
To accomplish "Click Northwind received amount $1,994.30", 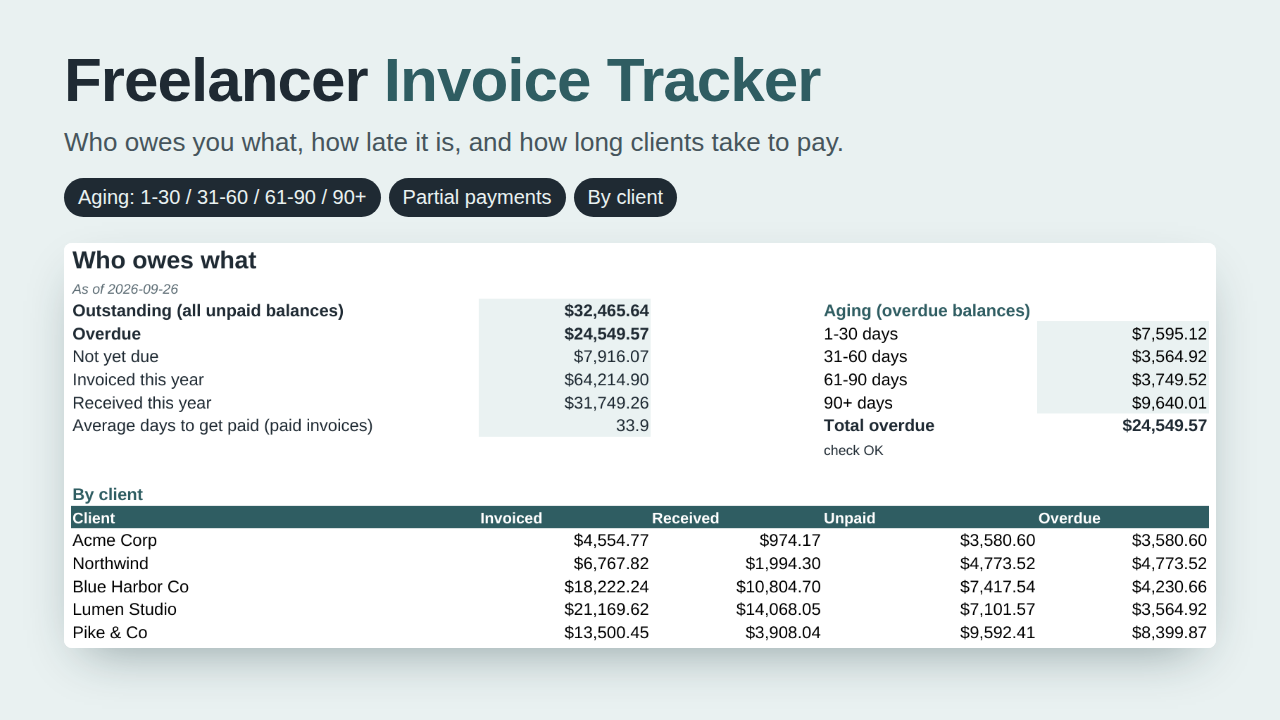I will pos(783,564).
